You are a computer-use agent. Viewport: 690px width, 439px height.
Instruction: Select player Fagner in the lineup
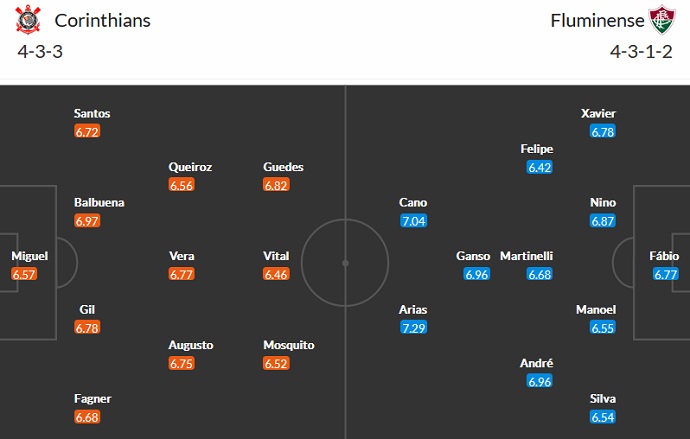(94, 399)
